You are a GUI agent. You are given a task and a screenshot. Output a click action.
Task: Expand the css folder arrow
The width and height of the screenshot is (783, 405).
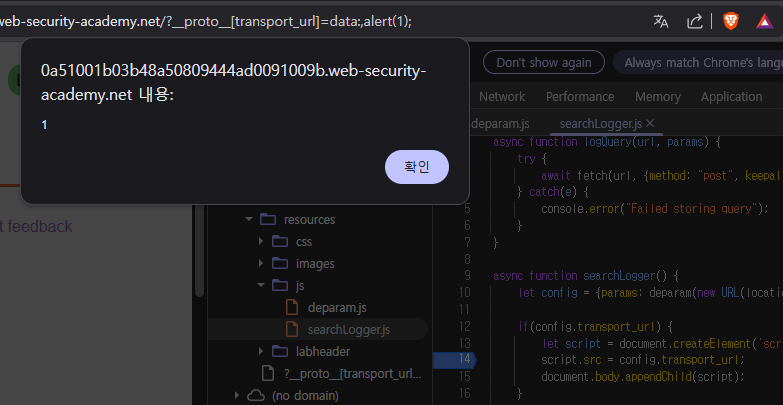pos(260,241)
